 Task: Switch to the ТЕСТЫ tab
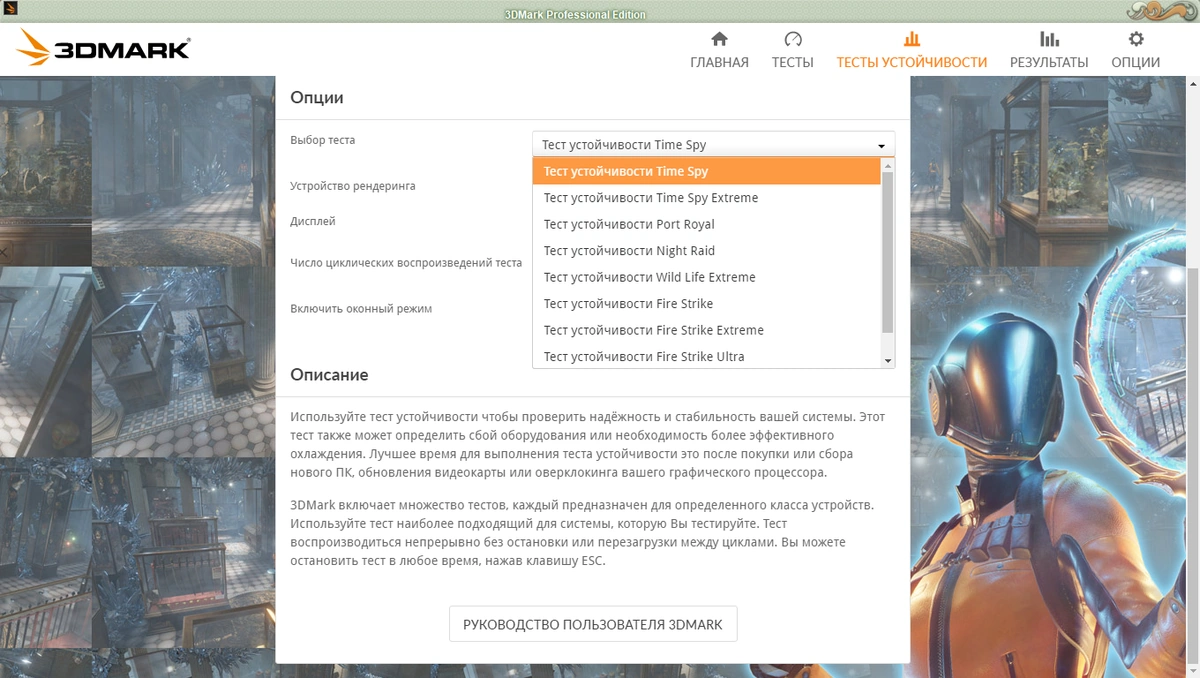pos(793,62)
